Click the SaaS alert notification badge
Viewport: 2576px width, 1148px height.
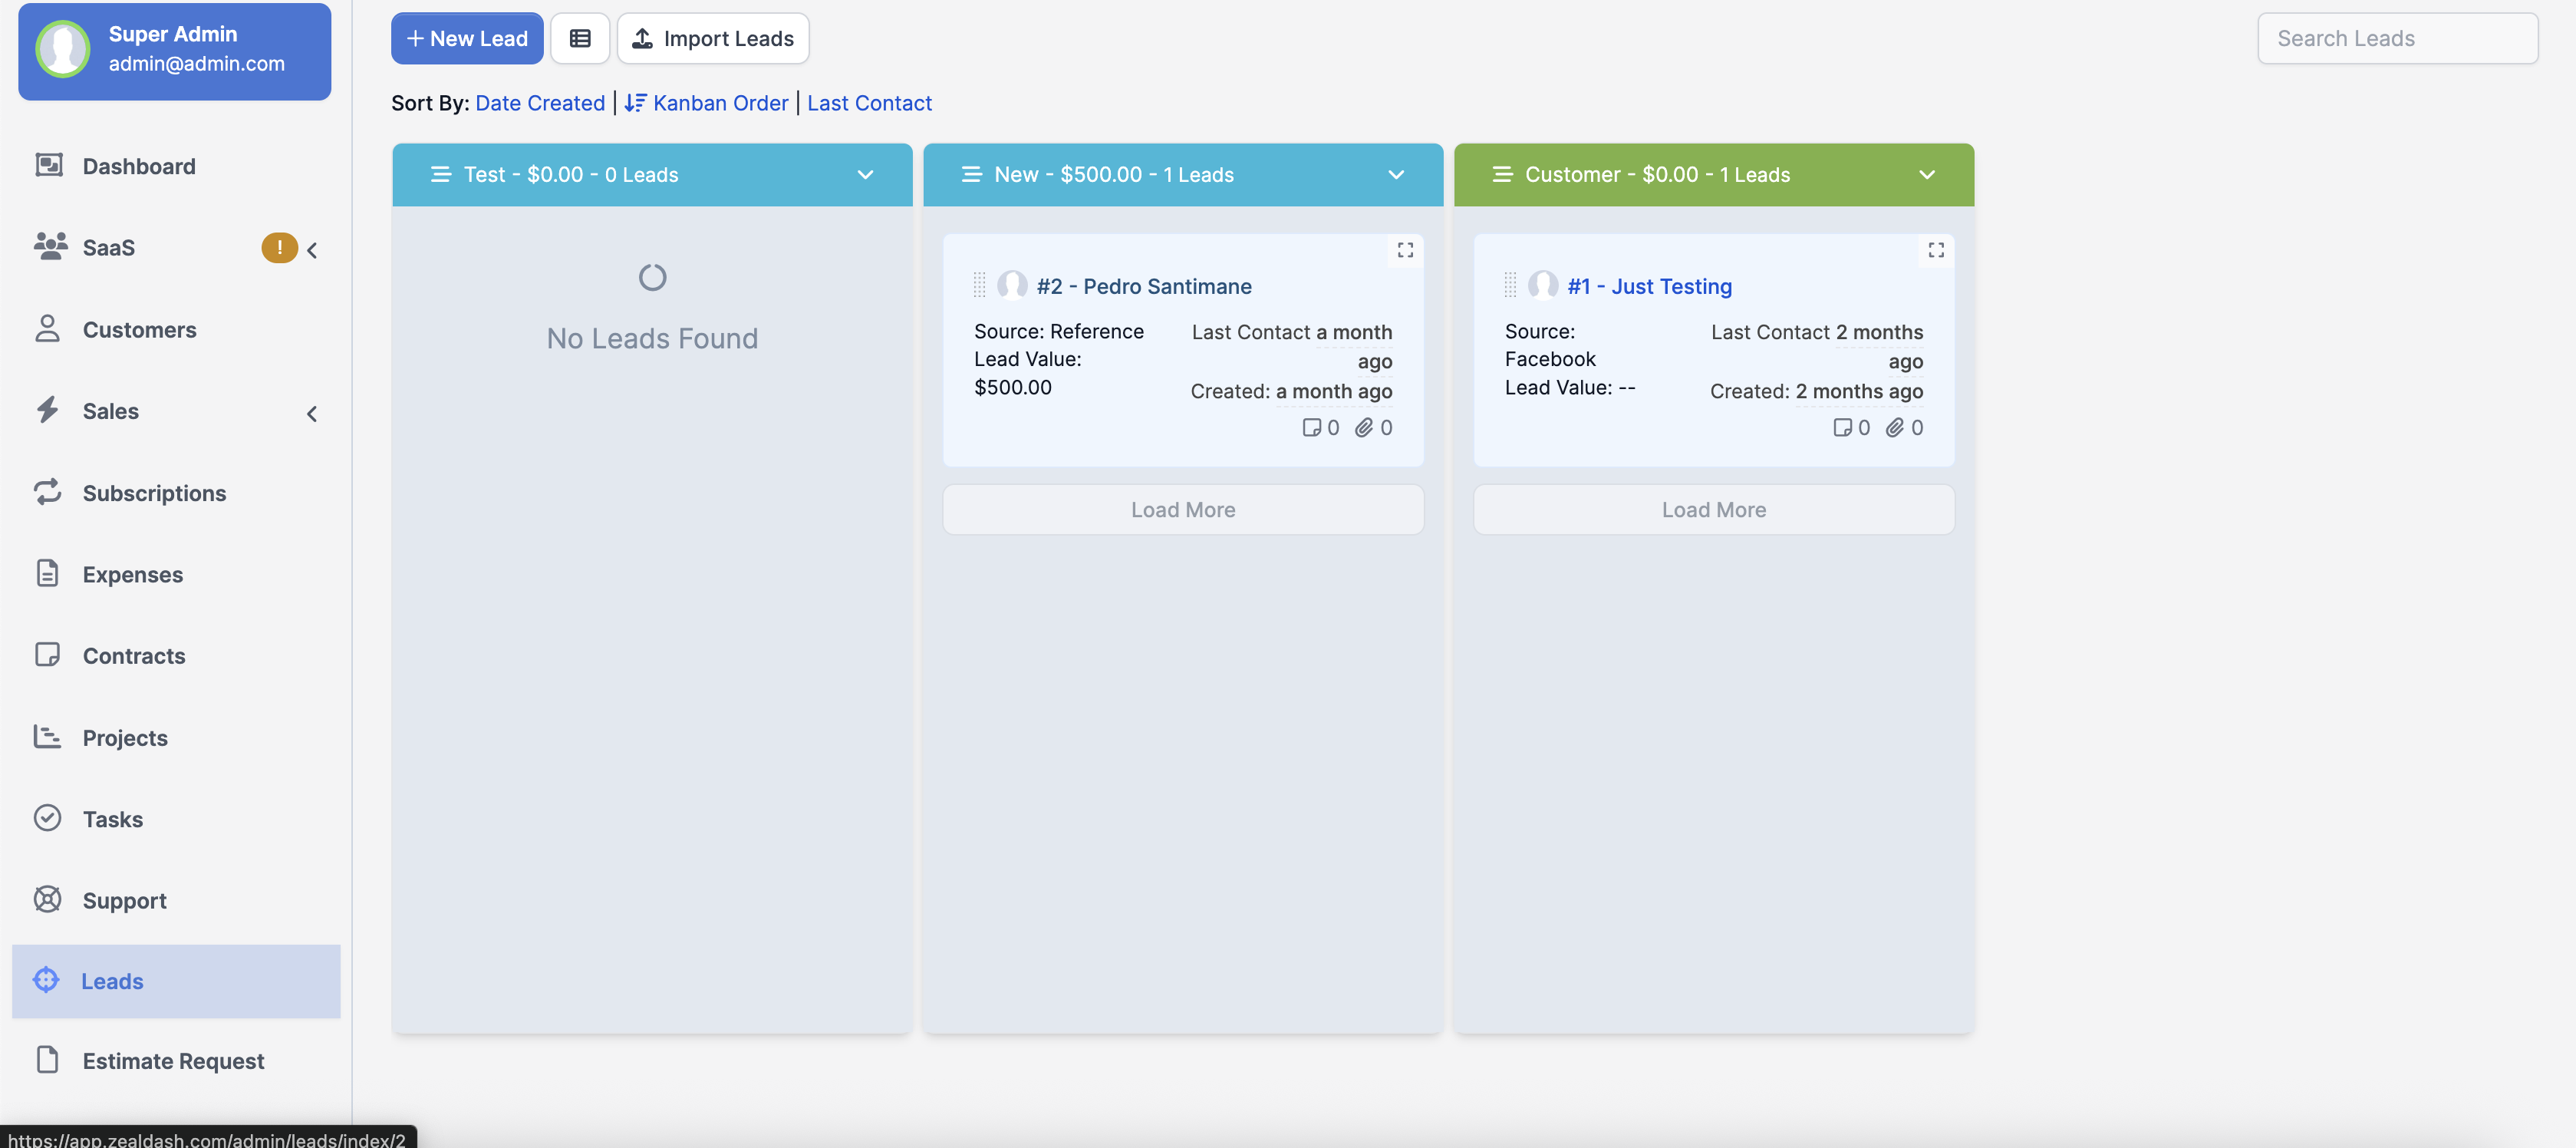(279, 248)
